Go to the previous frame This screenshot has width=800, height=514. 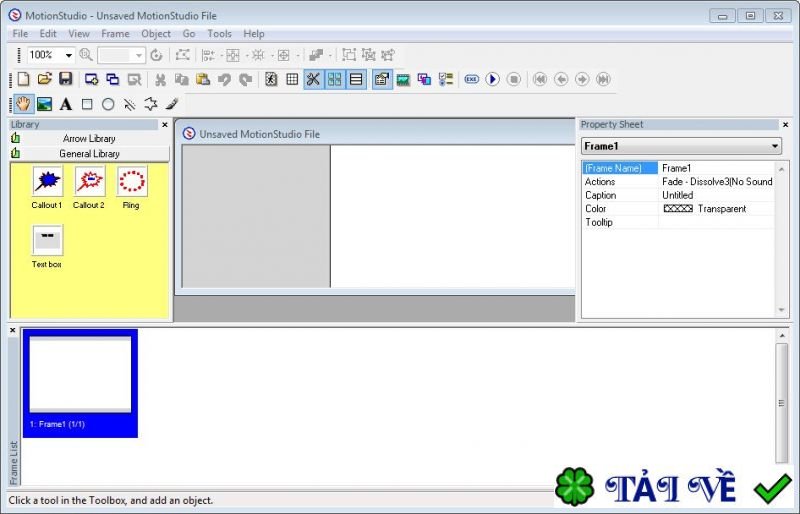pos(561,79)
